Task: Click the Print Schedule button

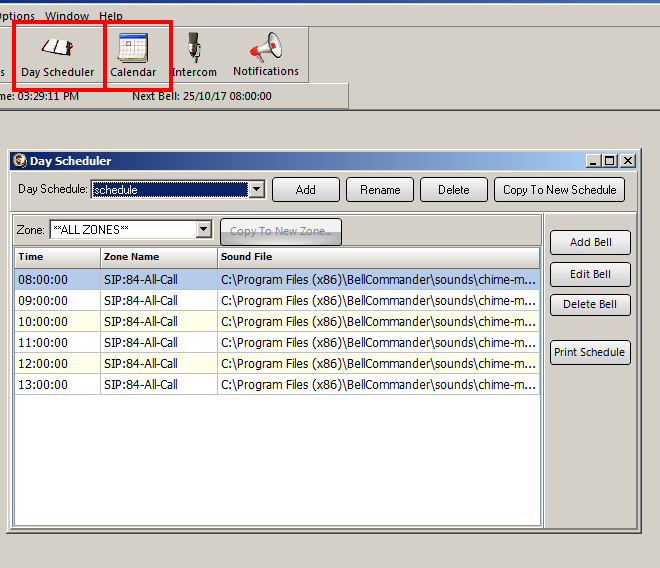Action: [x=590, y=352]
